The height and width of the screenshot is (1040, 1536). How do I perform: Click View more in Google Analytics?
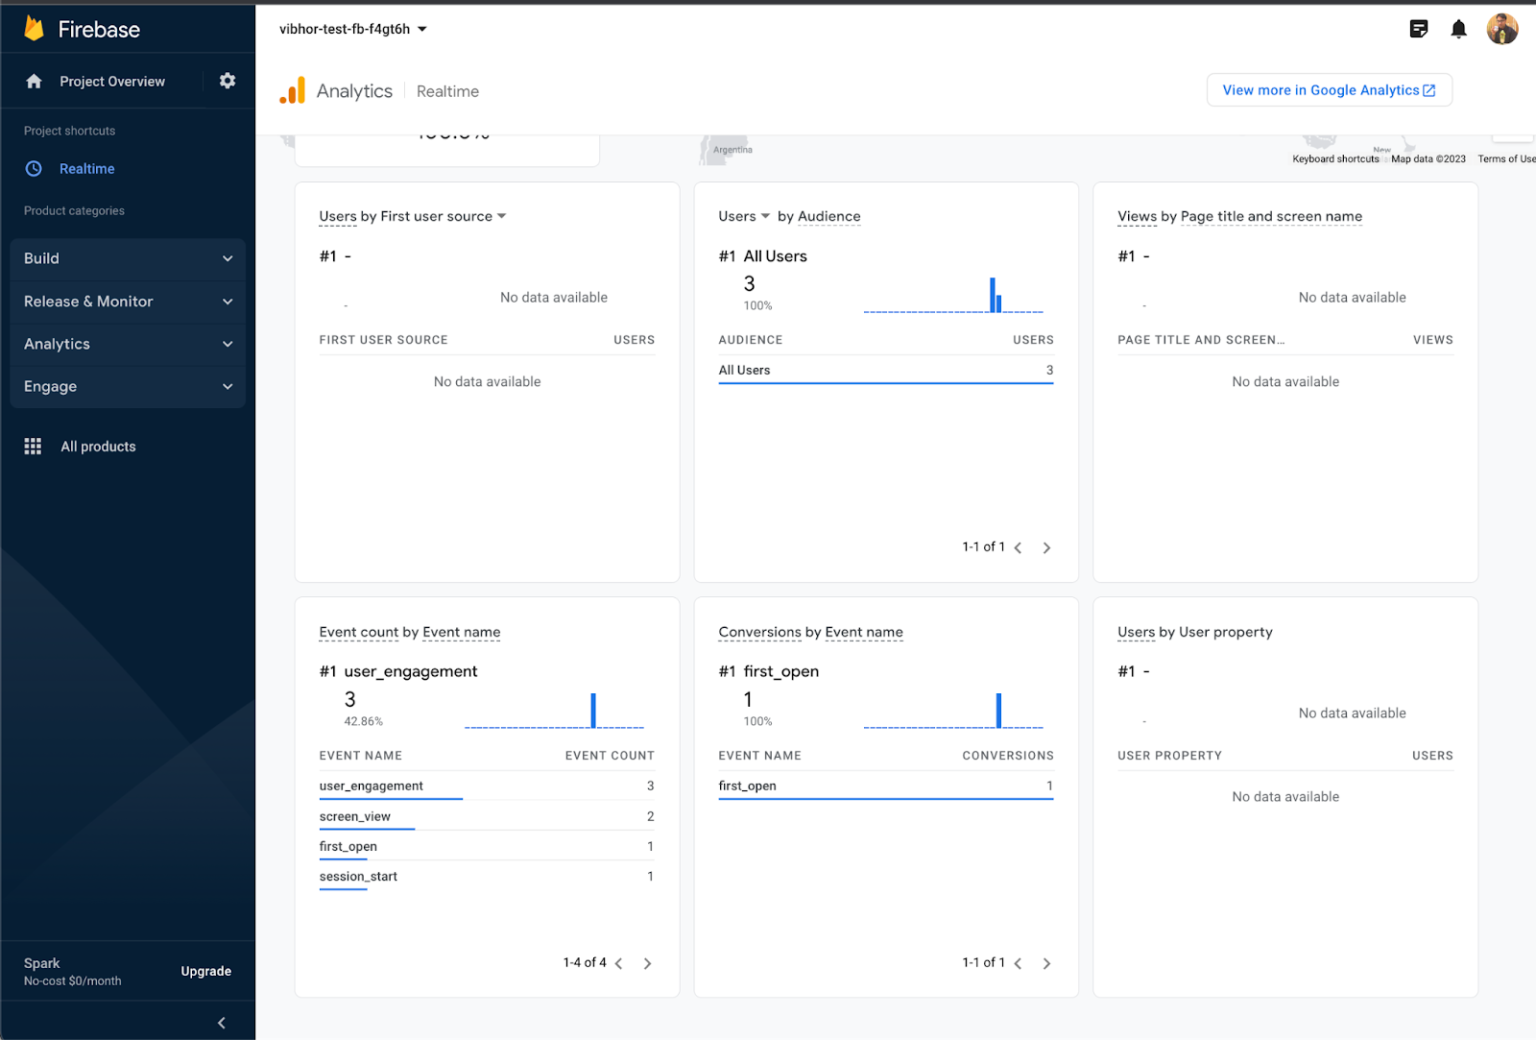tap(1329, 89)
